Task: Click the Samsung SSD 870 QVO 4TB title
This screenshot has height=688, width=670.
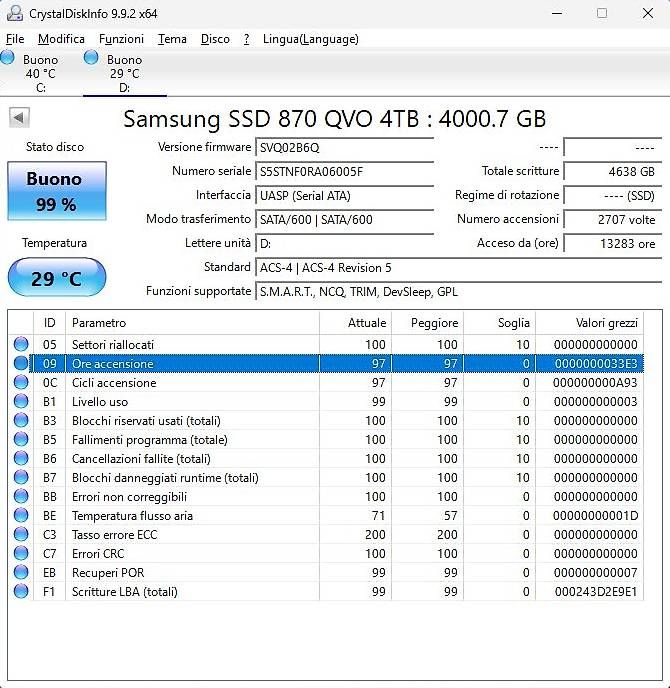Action: point(334,118)
